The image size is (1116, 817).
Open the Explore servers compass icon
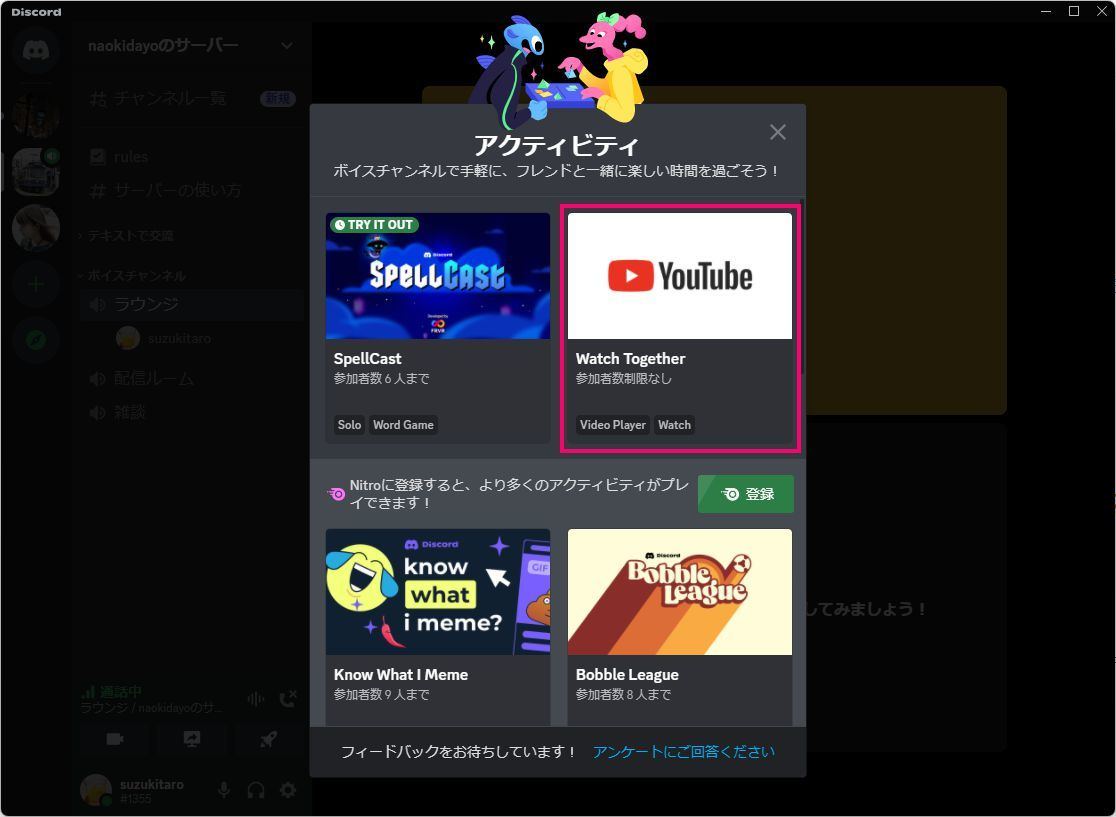tap(36, 339)
